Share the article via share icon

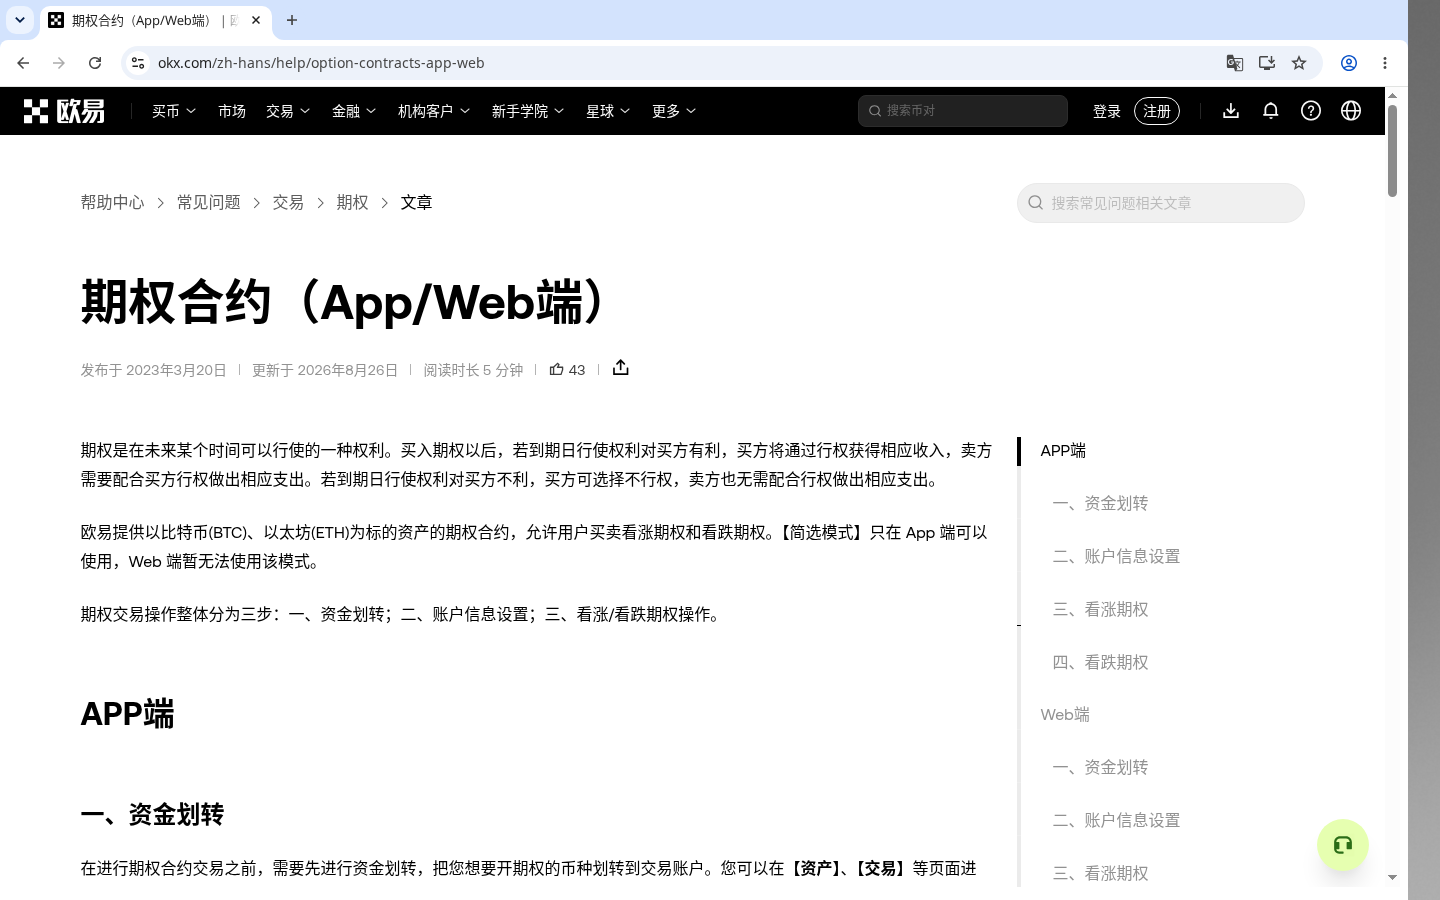click(621, 368)
